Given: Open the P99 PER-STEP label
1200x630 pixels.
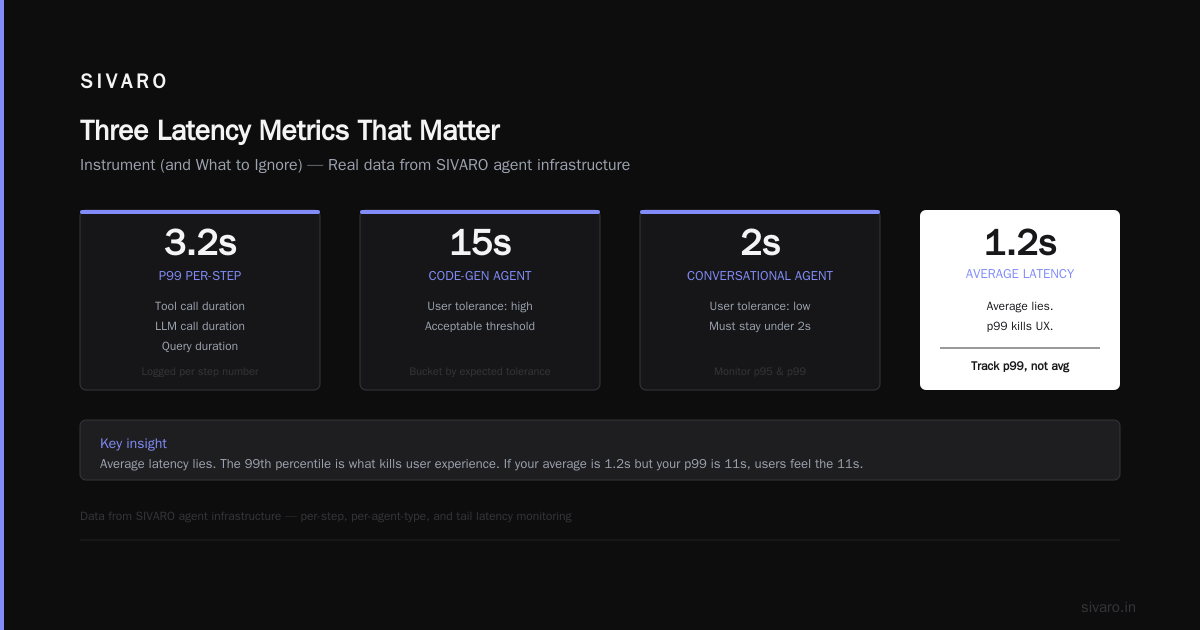Looking at the screenshot, I should click(200, 276).
